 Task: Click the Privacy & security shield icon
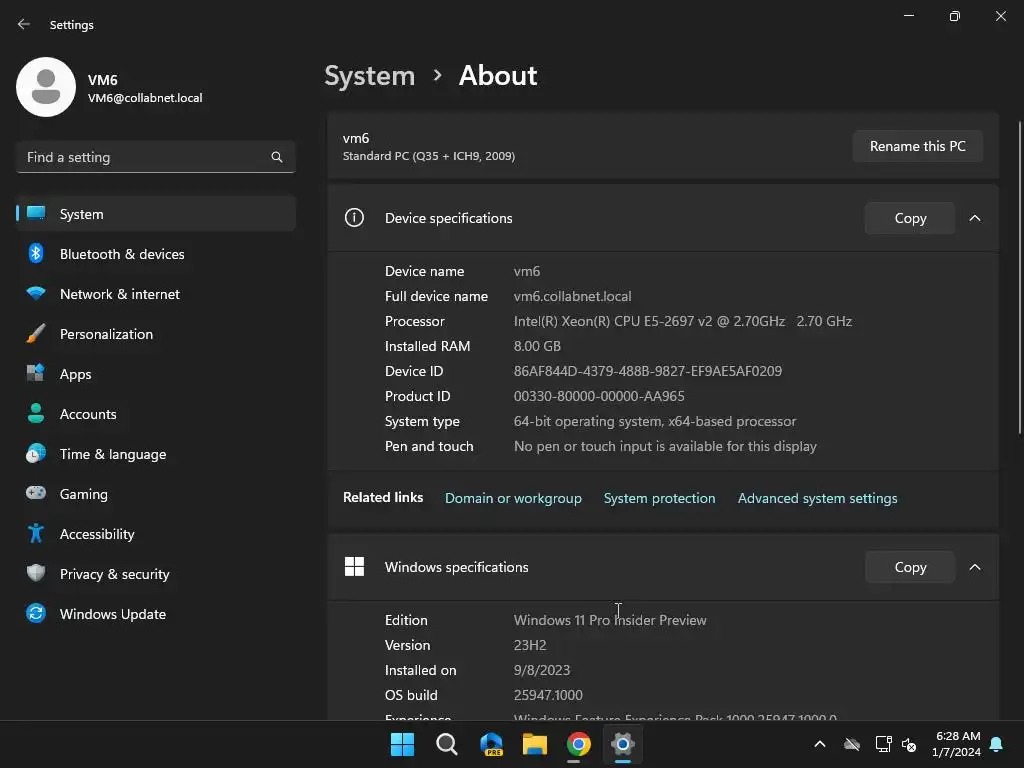(36, 573)
